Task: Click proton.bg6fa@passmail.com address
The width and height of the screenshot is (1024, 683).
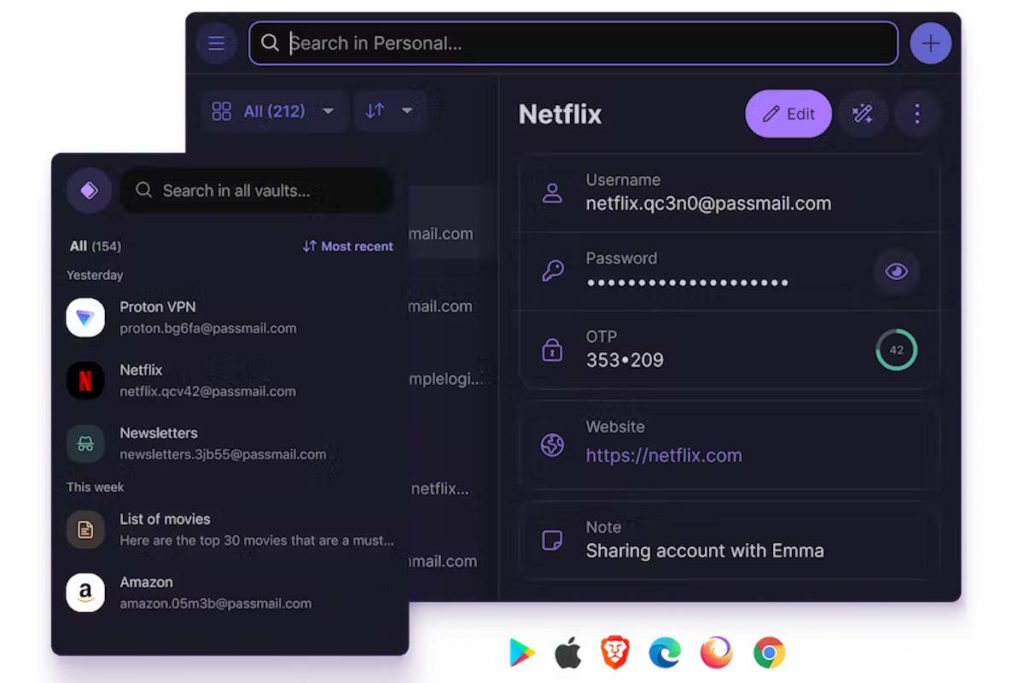Action: click(208, 328)
